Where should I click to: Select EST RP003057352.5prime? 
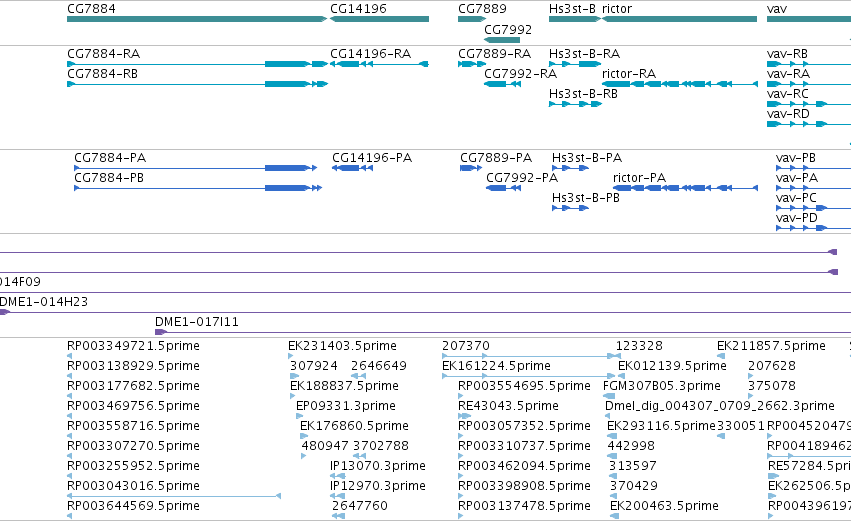click(x=524, y=426)
